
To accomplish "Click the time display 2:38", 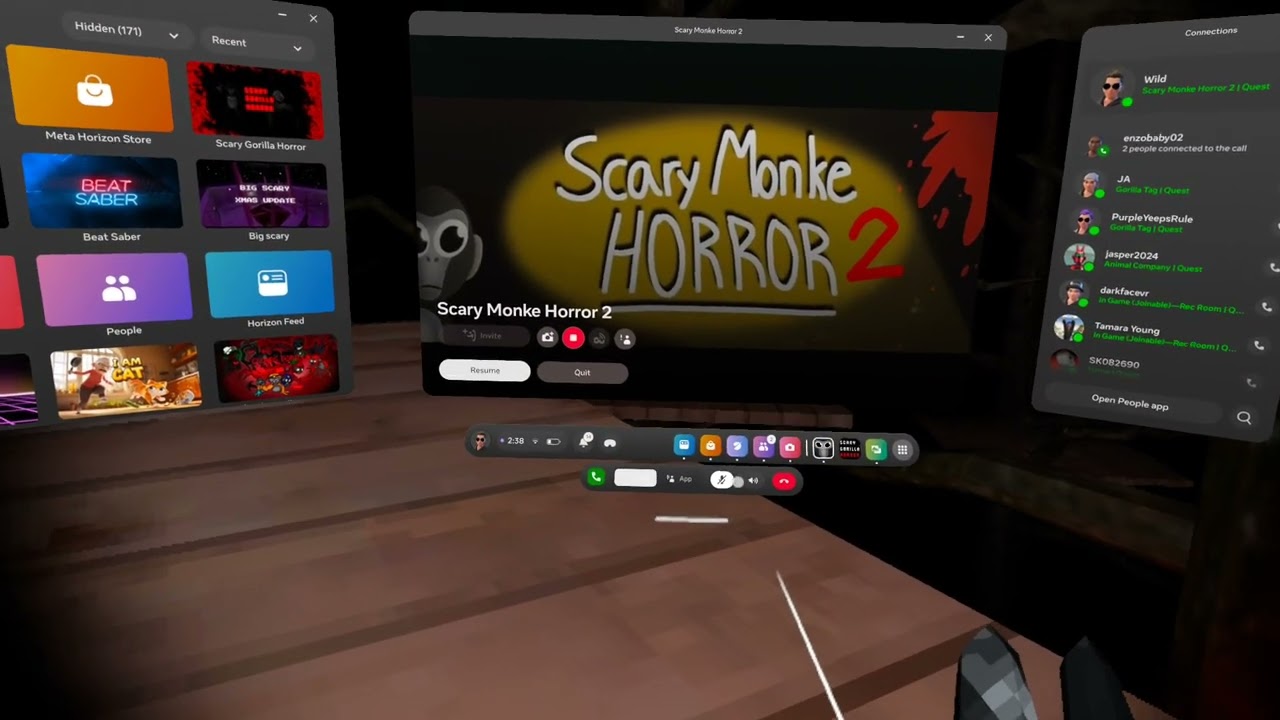I will (515, 441).
